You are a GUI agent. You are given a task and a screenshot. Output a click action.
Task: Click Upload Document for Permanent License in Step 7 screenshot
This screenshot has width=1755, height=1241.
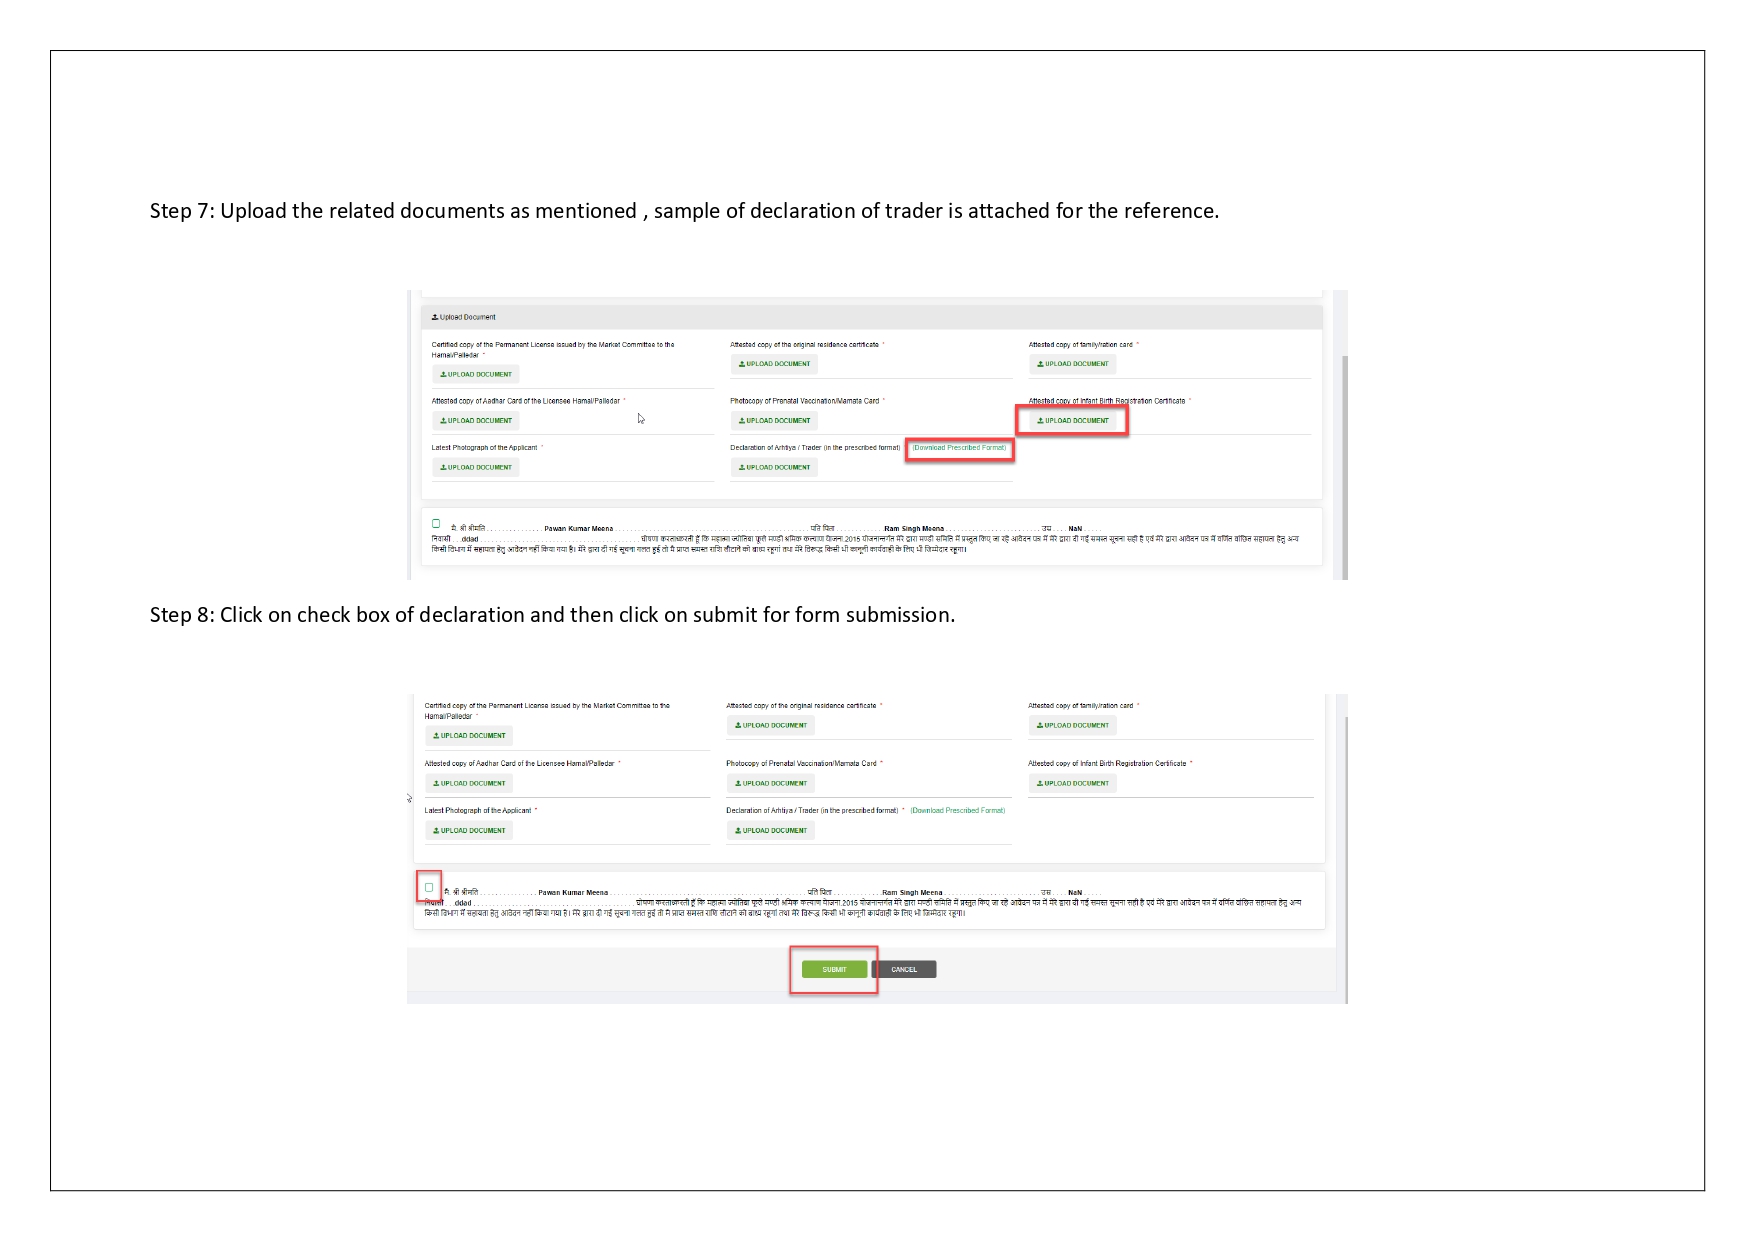pyautogui.click(x=476, y=374)
